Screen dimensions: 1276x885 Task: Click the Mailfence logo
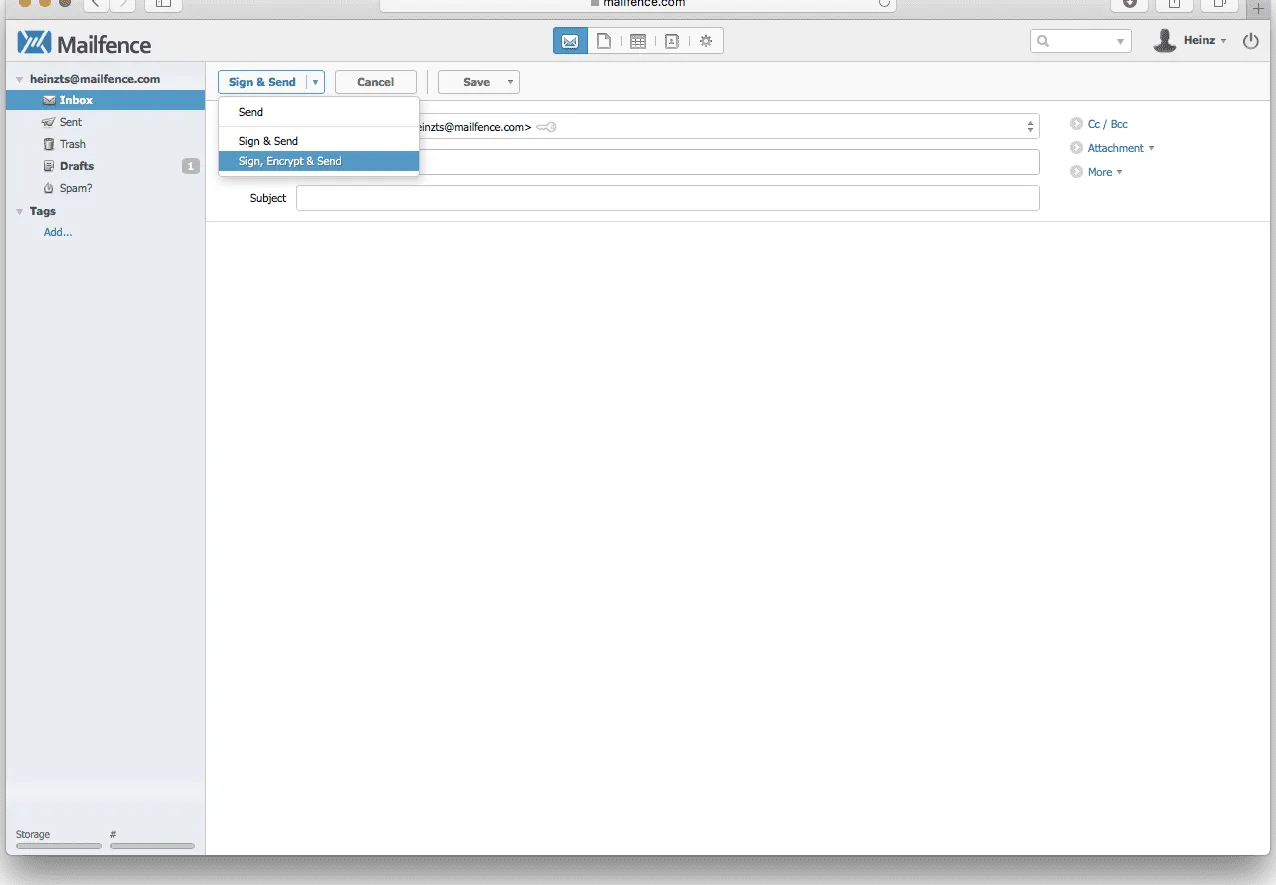pos(84,43)
